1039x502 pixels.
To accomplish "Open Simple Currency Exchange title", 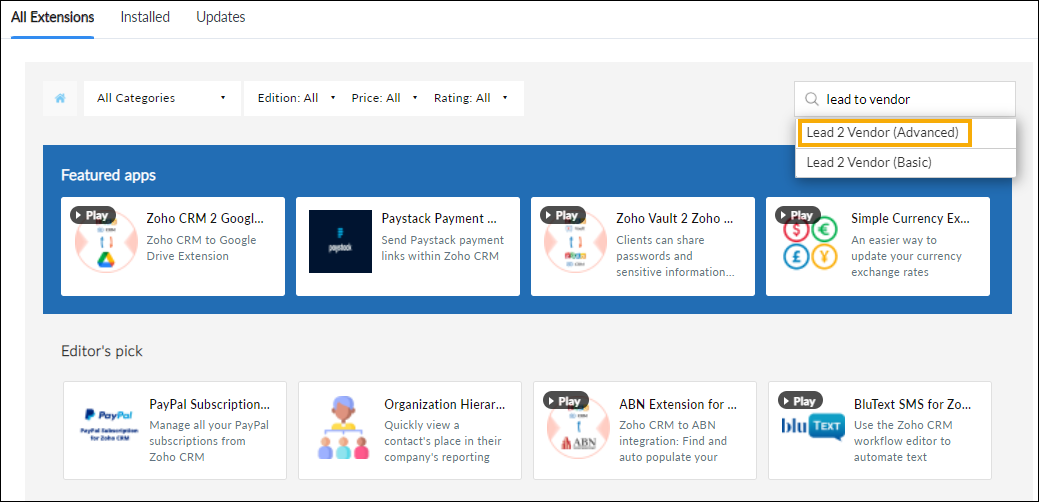I will click(910, 219).
